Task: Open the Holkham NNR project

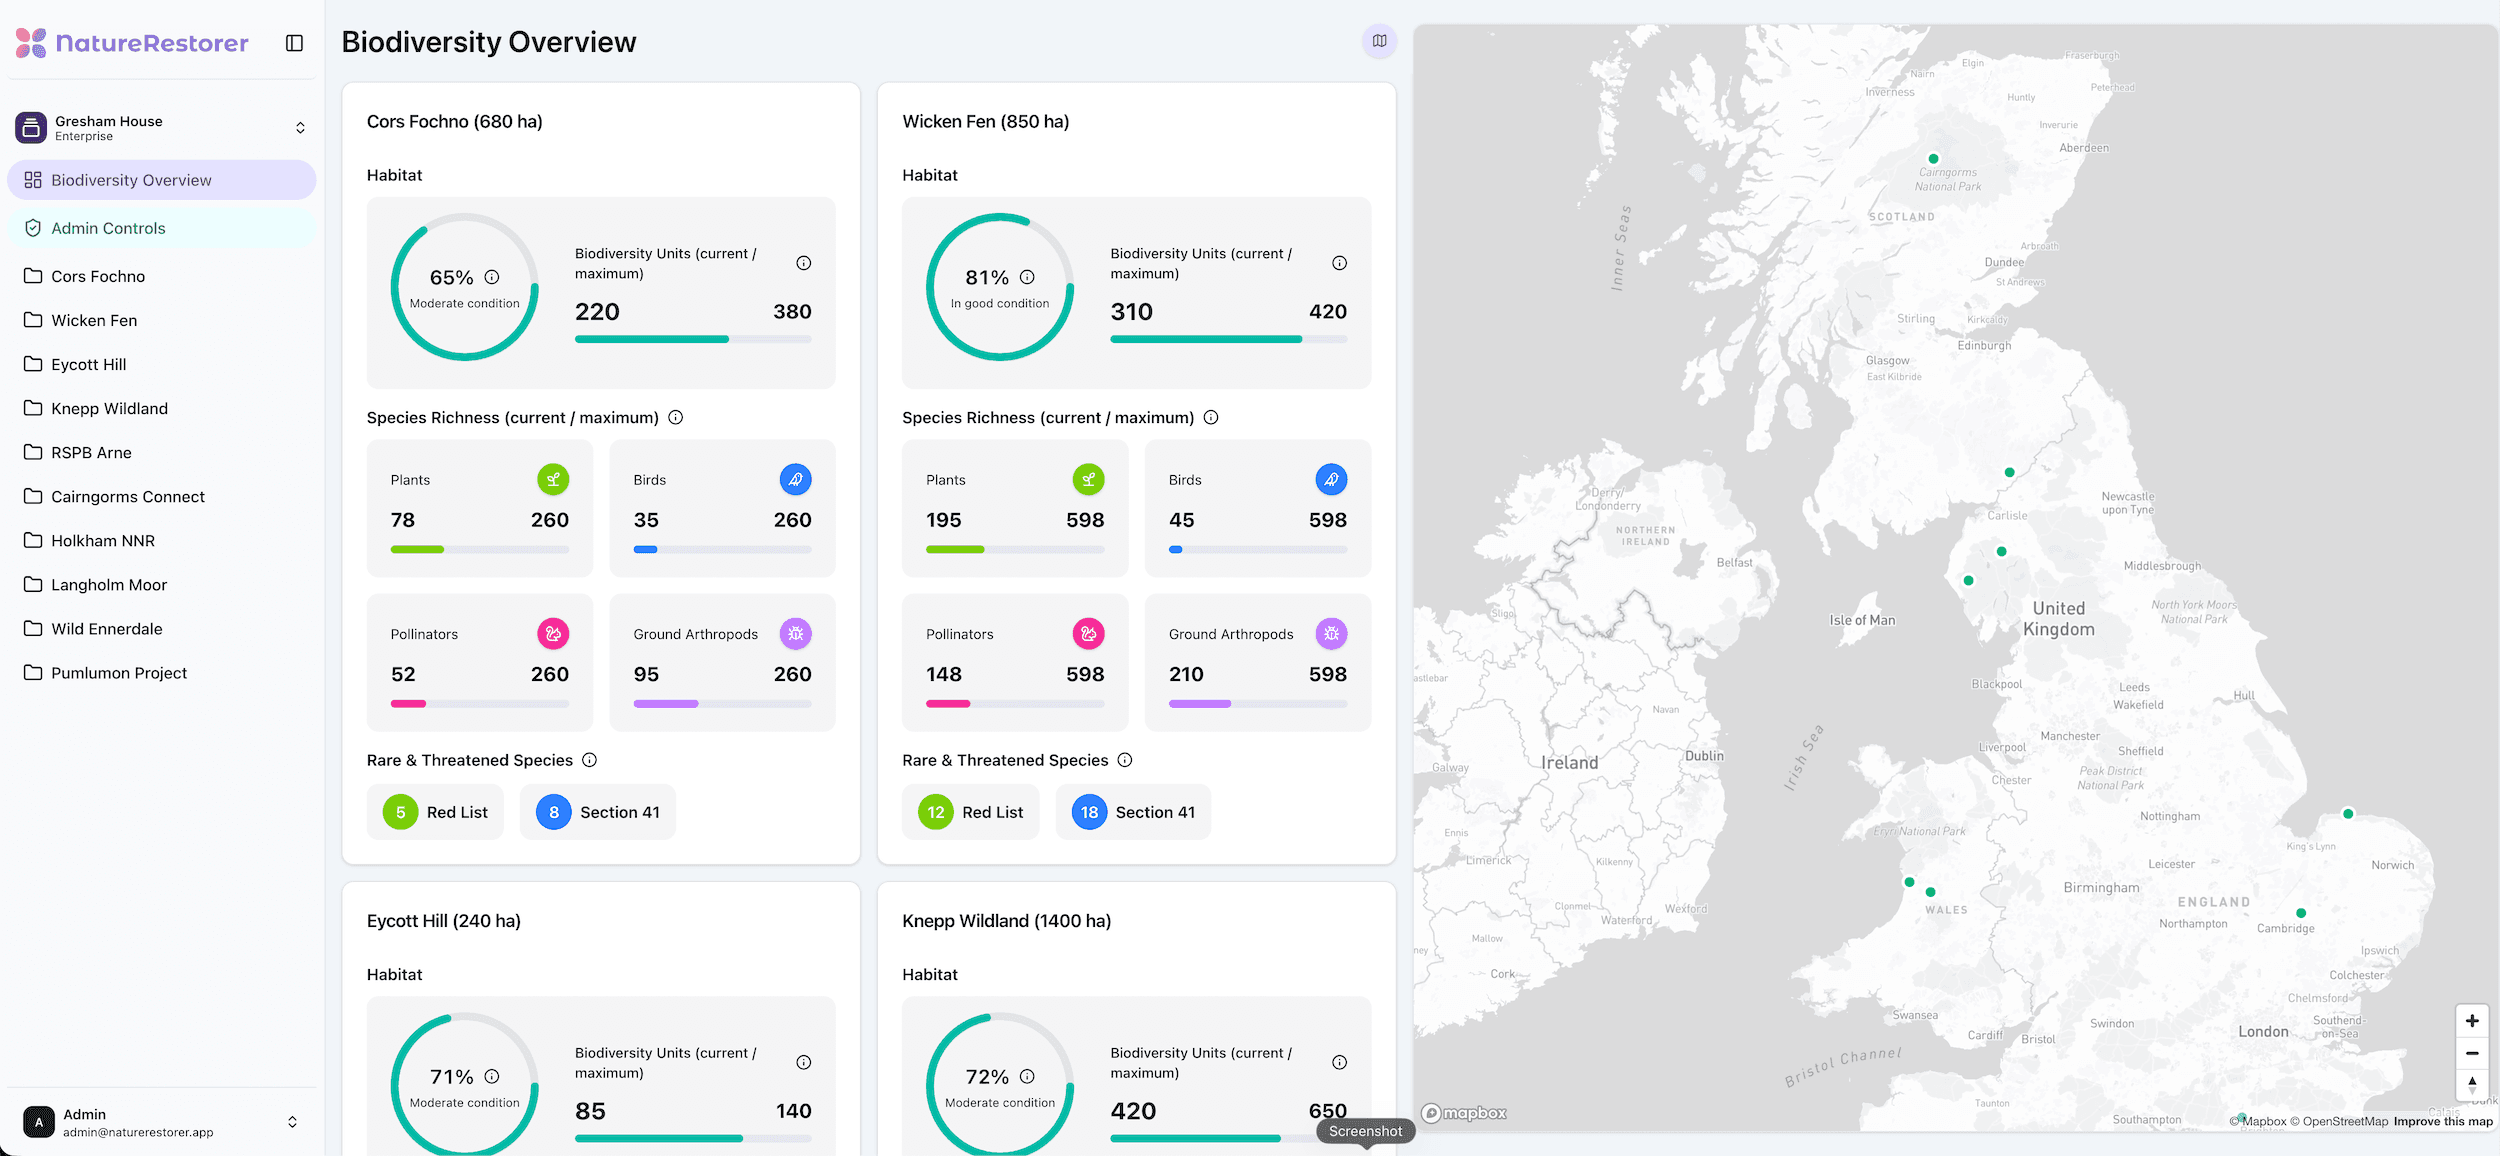Action: click(161, 540)
